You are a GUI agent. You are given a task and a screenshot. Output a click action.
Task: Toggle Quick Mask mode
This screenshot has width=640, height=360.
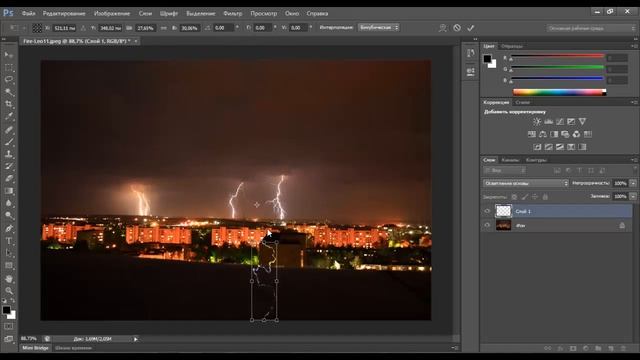(x=9, y=326)
